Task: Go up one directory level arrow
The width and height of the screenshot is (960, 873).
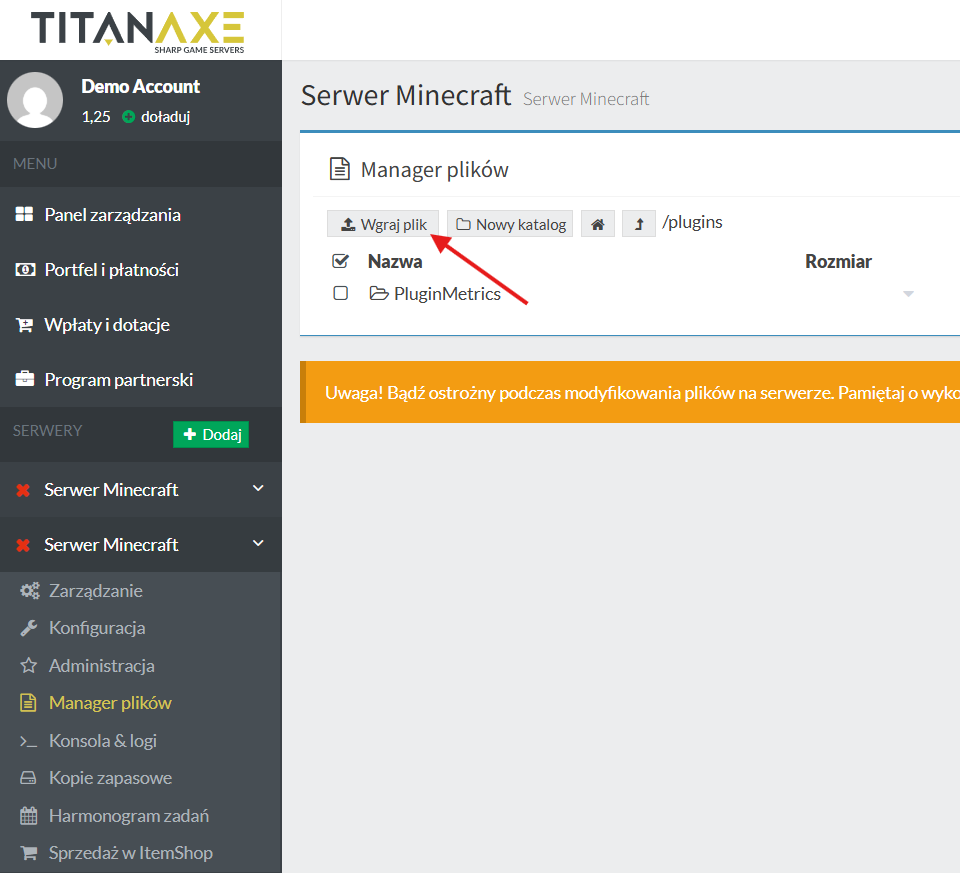Action: click(x=638, y=224)
